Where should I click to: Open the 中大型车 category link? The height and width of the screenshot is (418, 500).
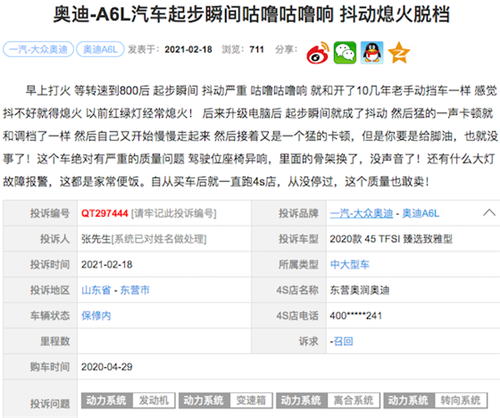(350, 264)
